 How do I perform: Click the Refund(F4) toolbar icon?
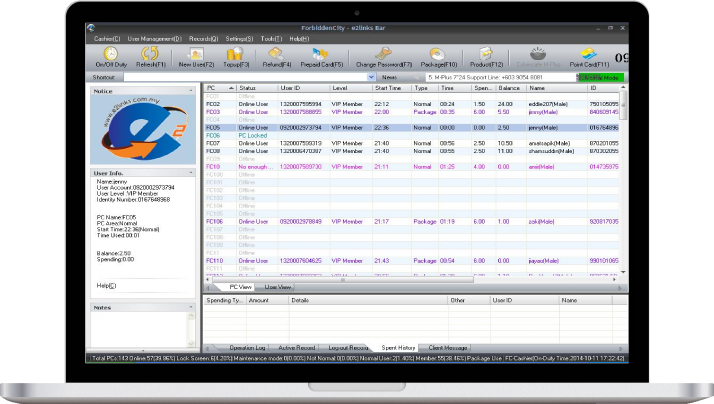click(277, 56)
